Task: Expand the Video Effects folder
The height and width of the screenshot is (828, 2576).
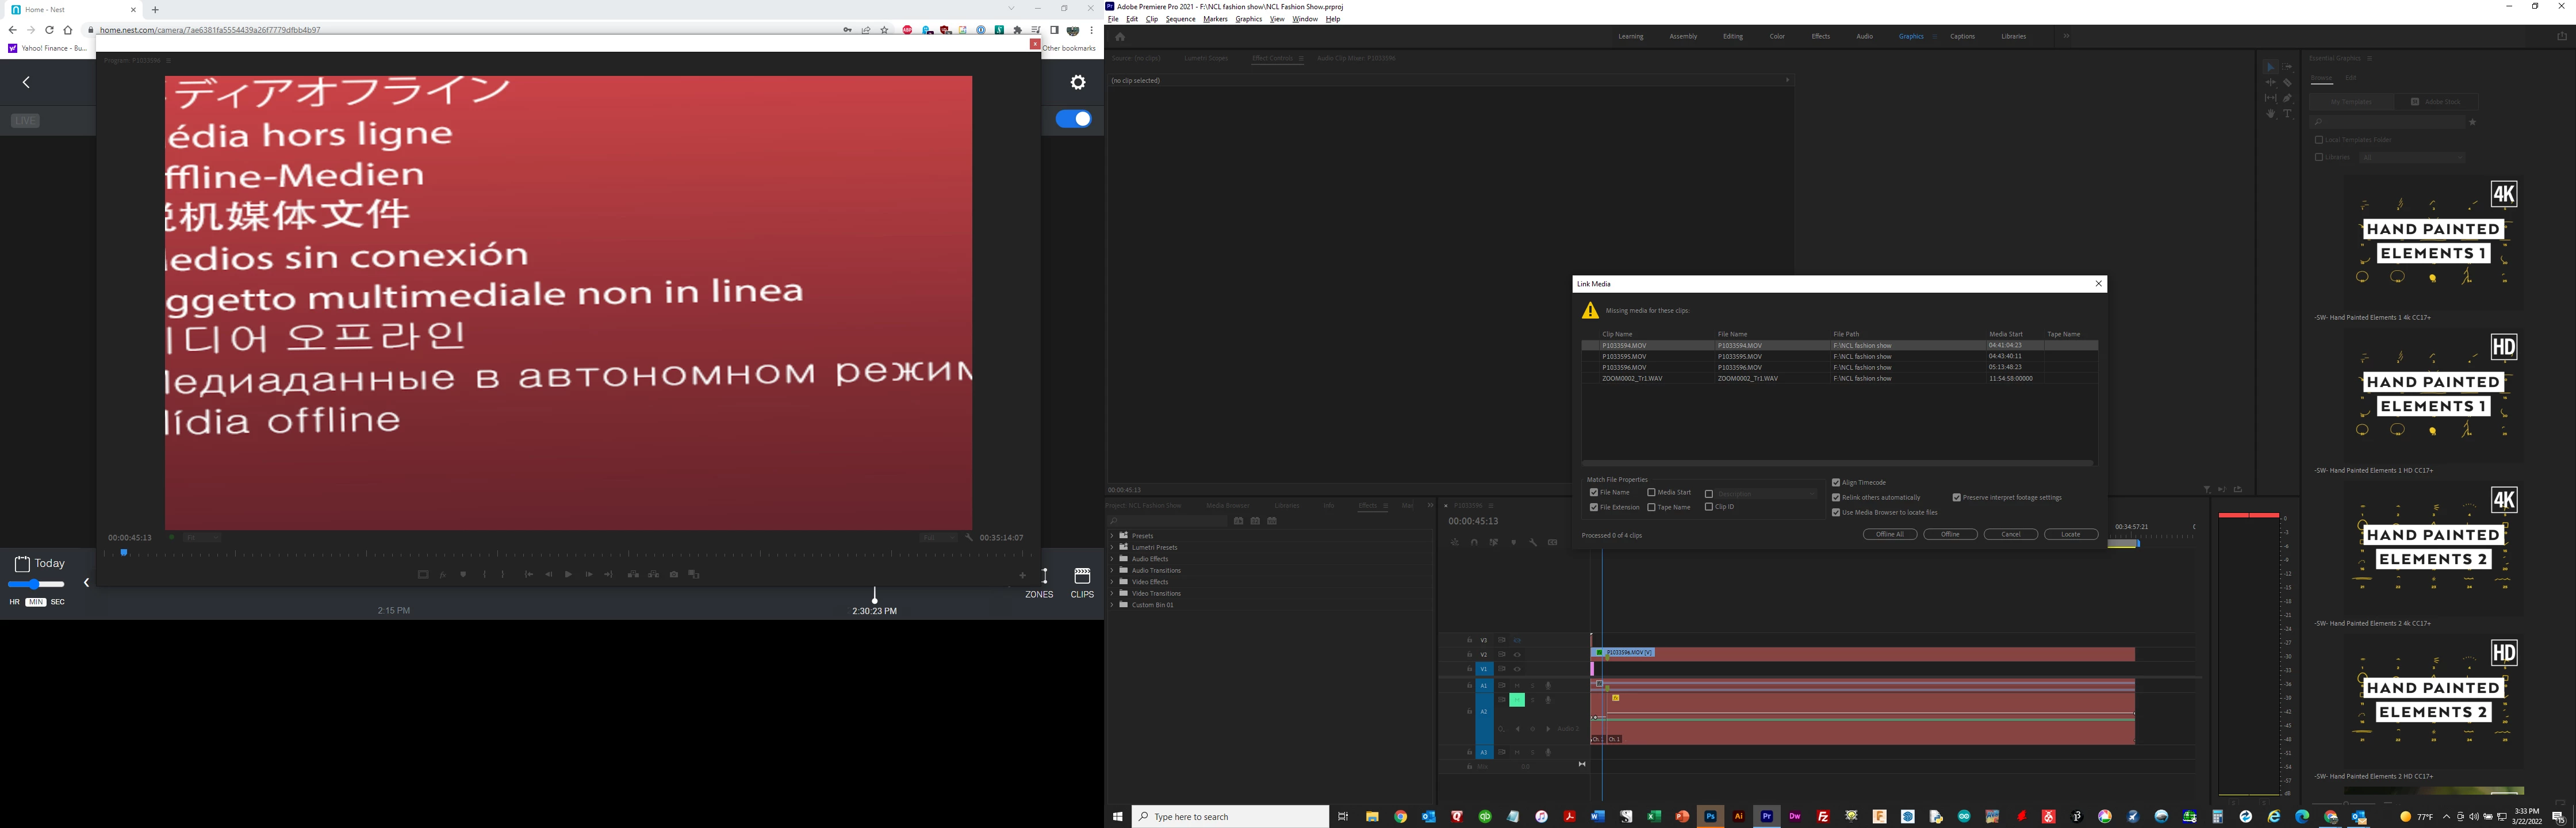Action: [x=1112, y=582]
